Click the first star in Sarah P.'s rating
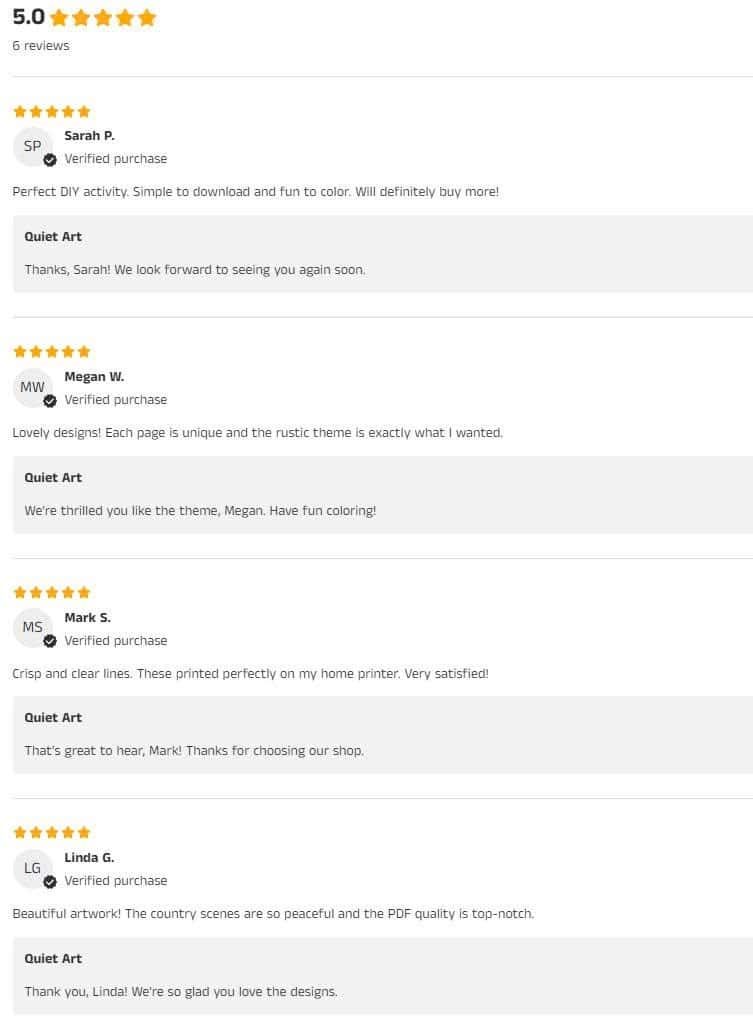Screen dimensions: 753x1020 pos(18,111)
